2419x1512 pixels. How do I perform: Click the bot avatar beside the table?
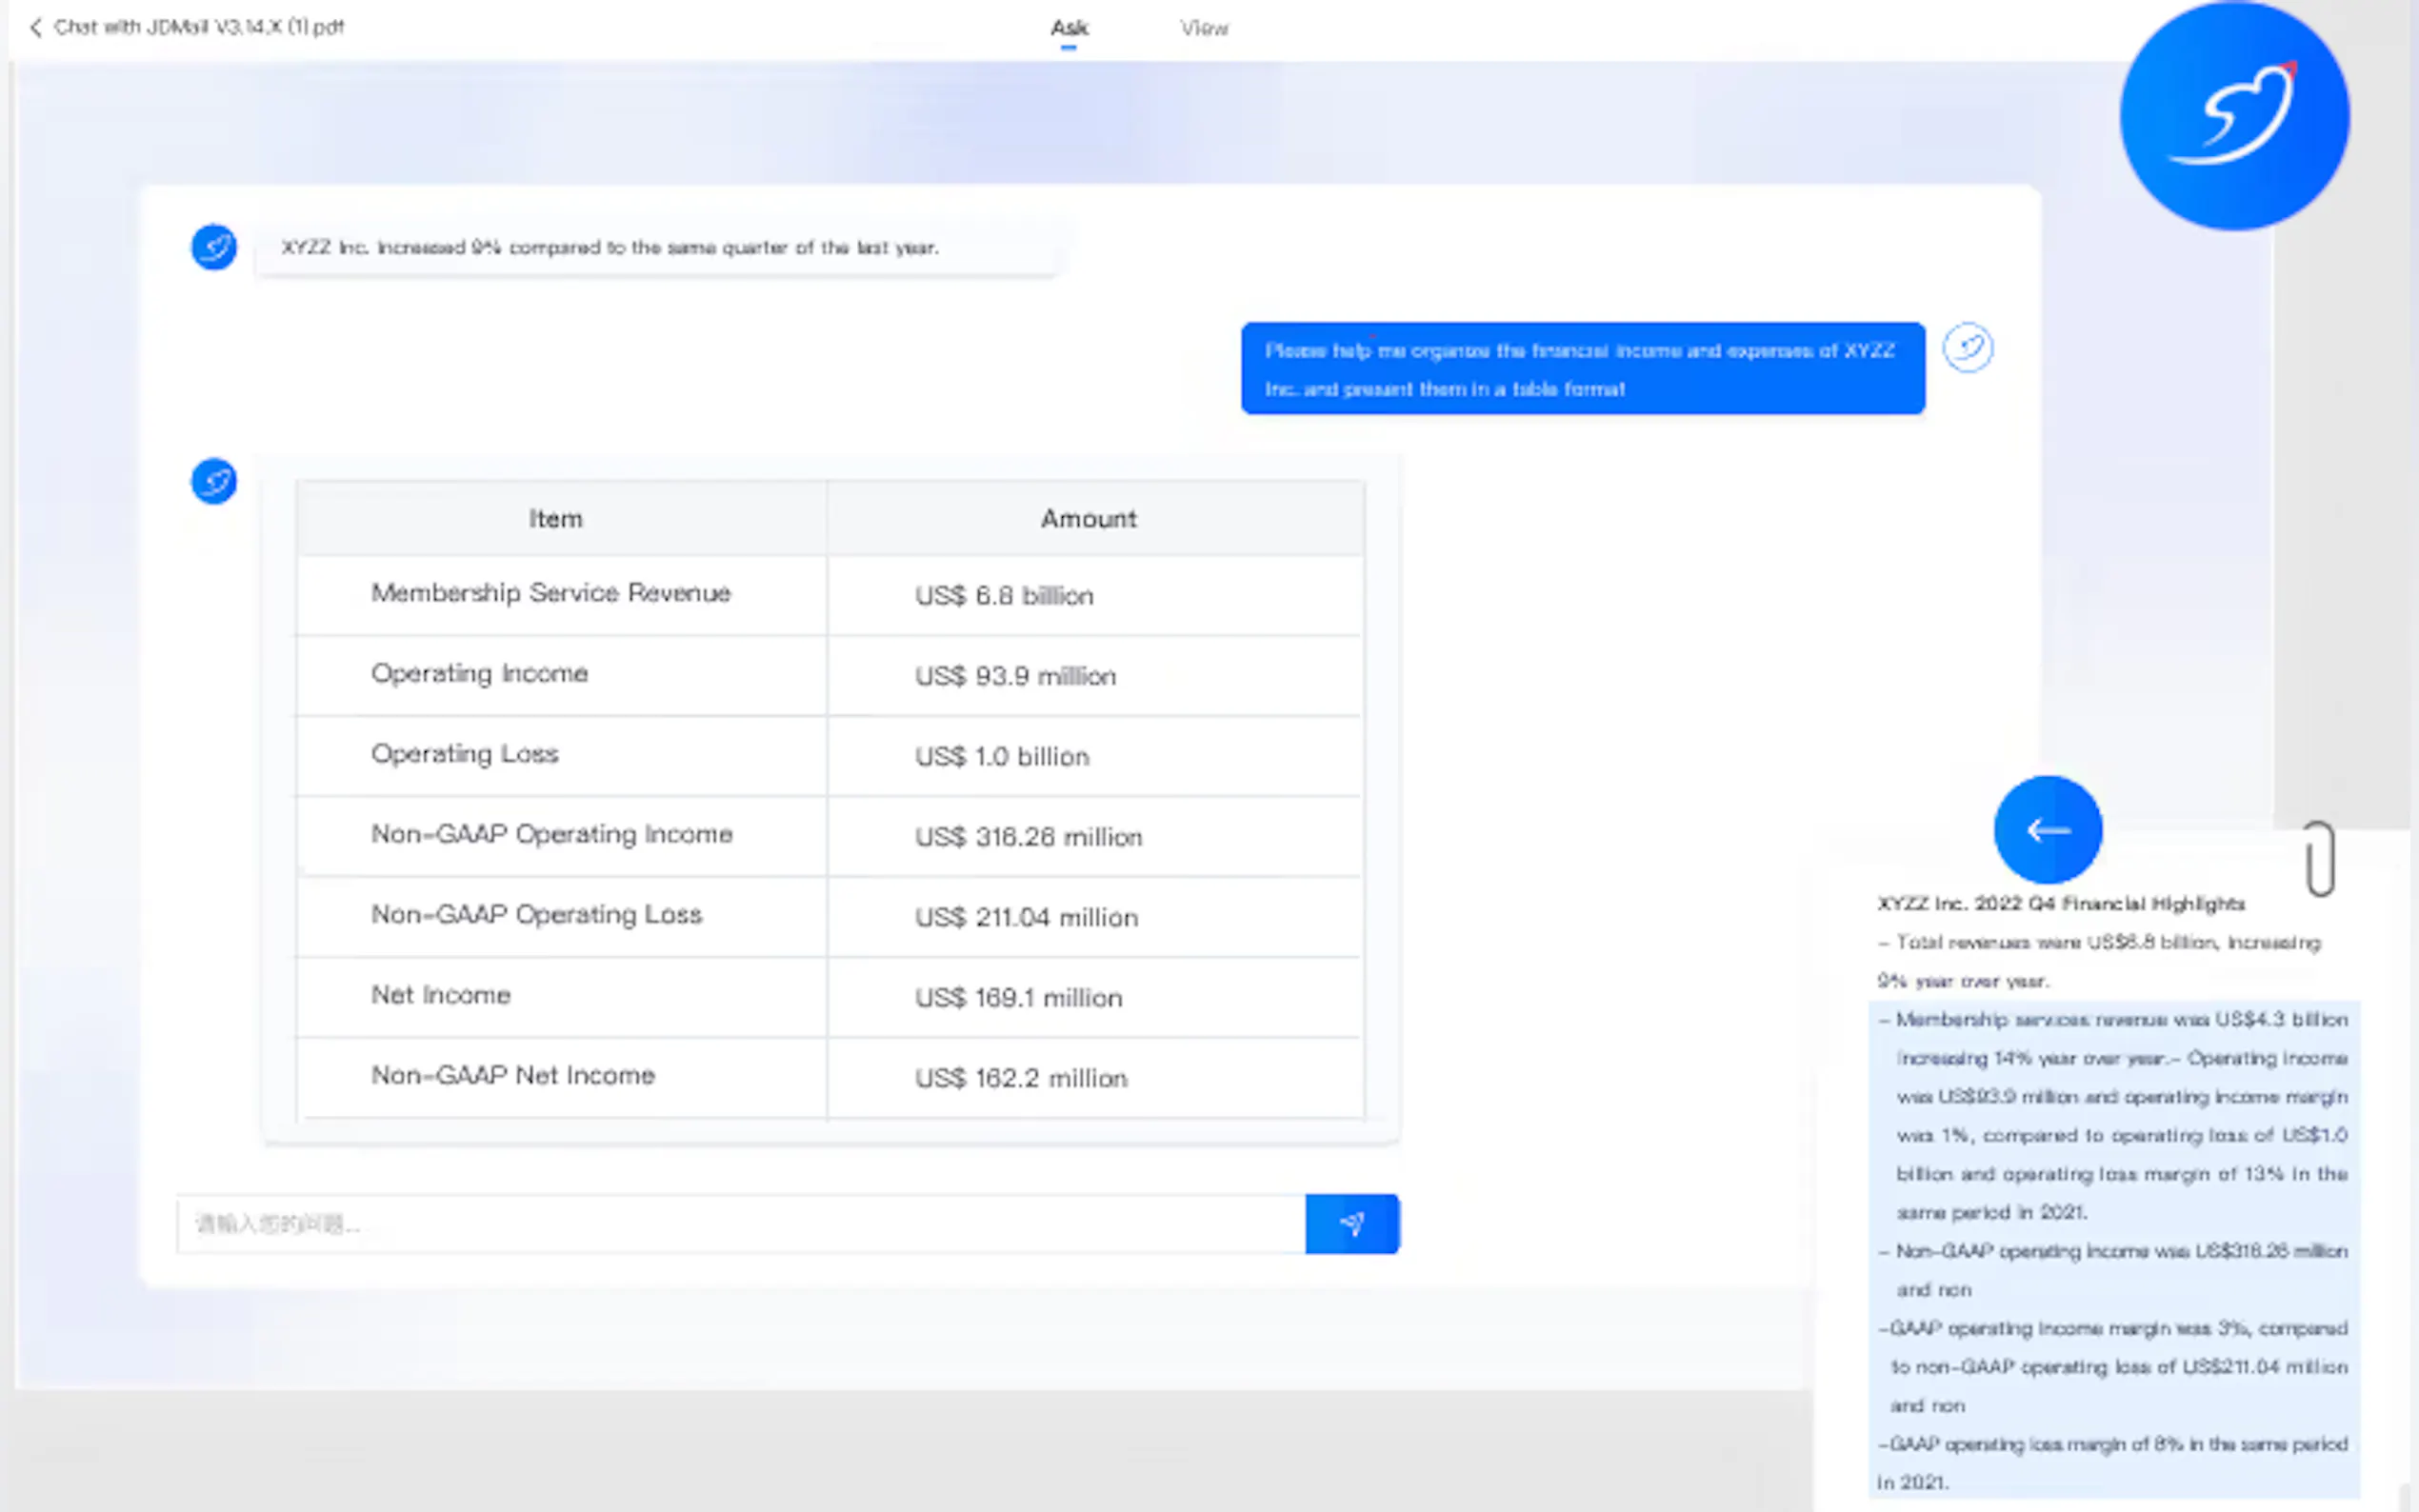click(214, 482)
